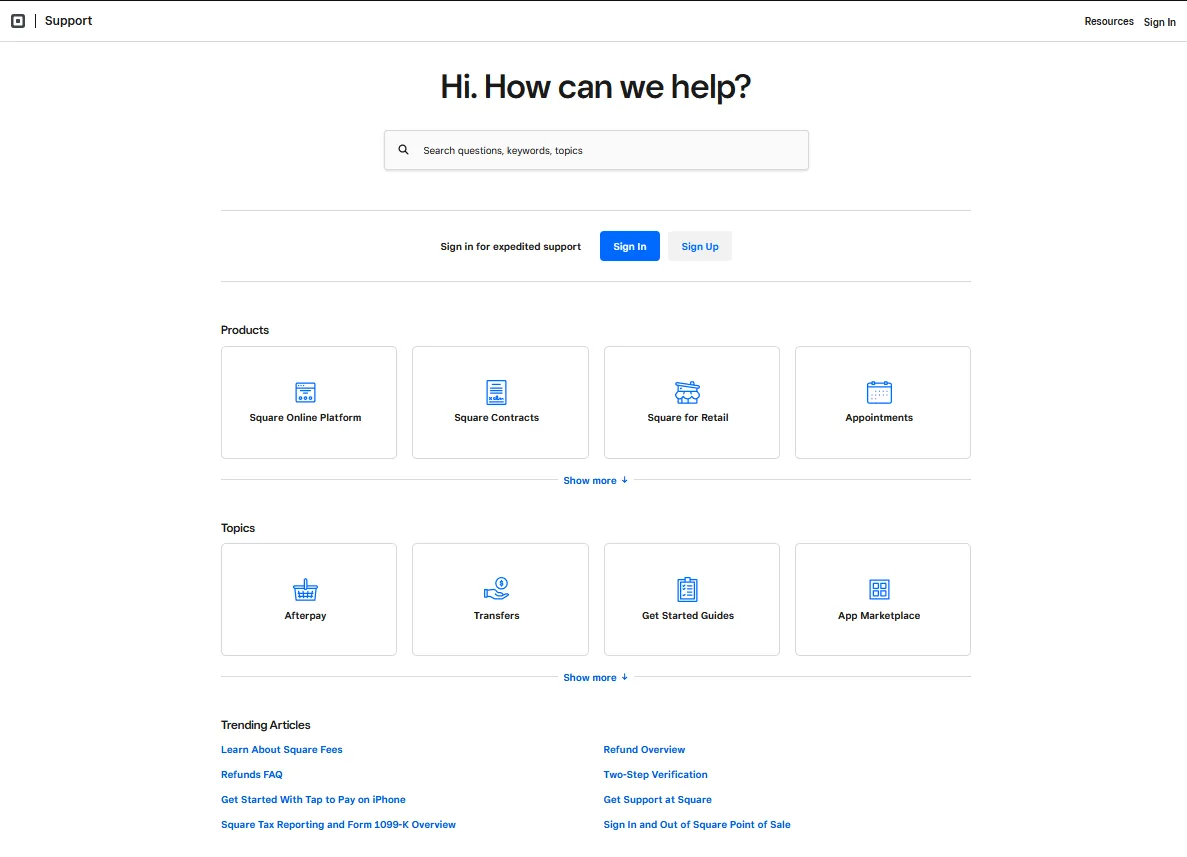
Task: Focus the search questions input field
Action: click(596, 150)
